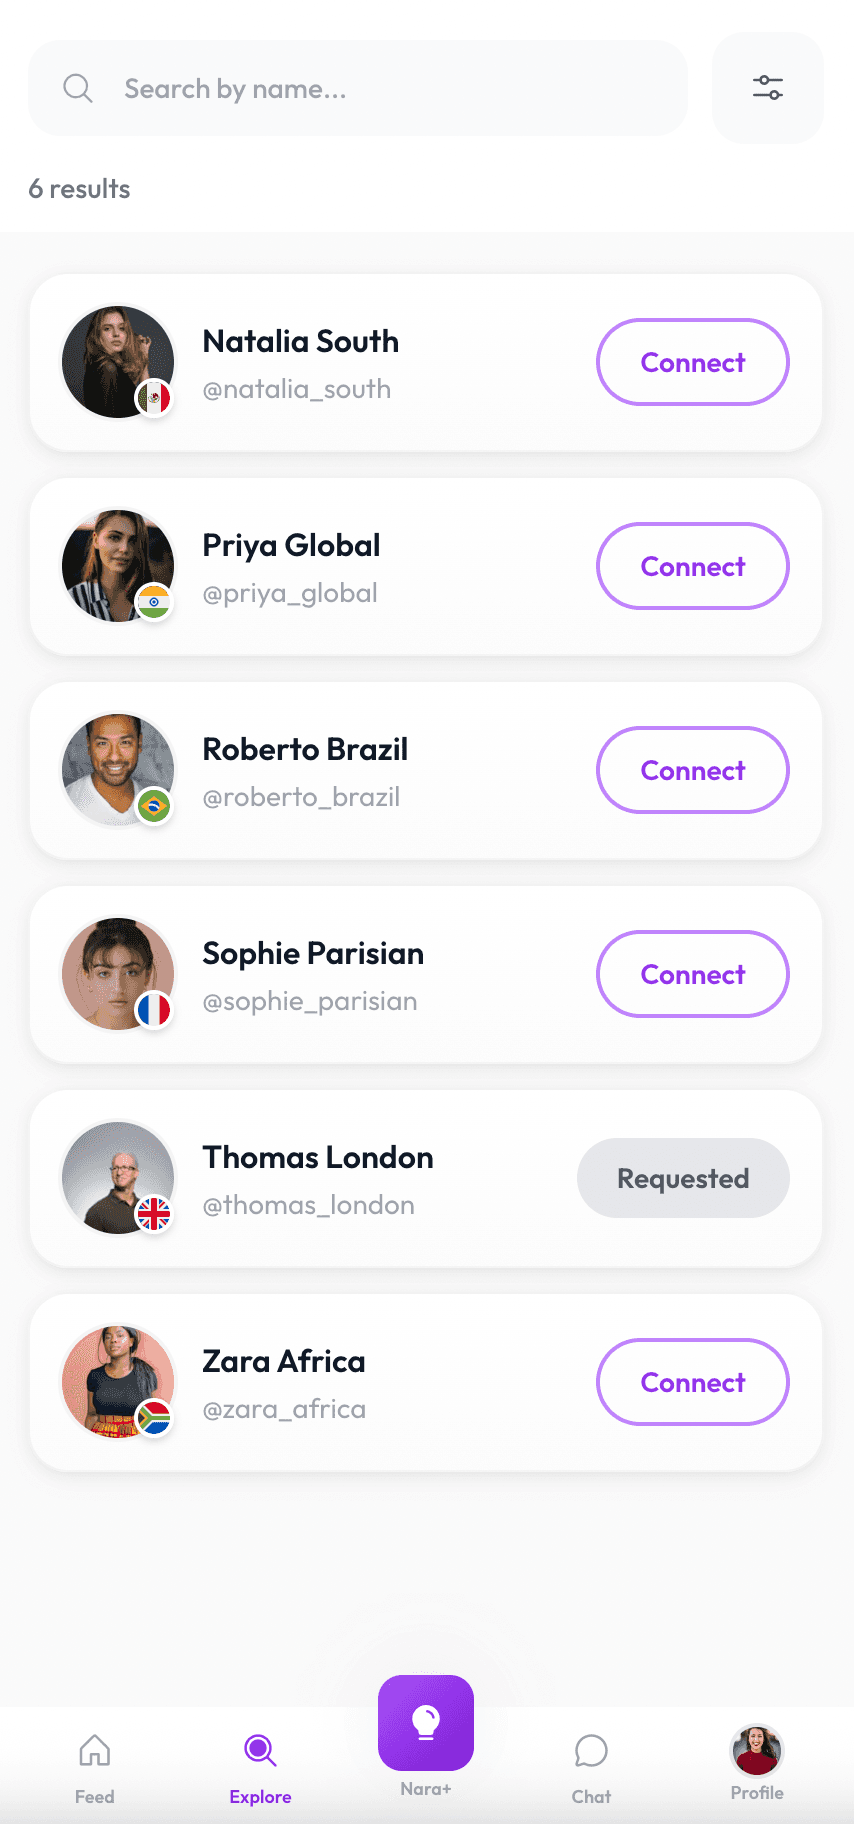Connect with Natalia South

point(692,362)
